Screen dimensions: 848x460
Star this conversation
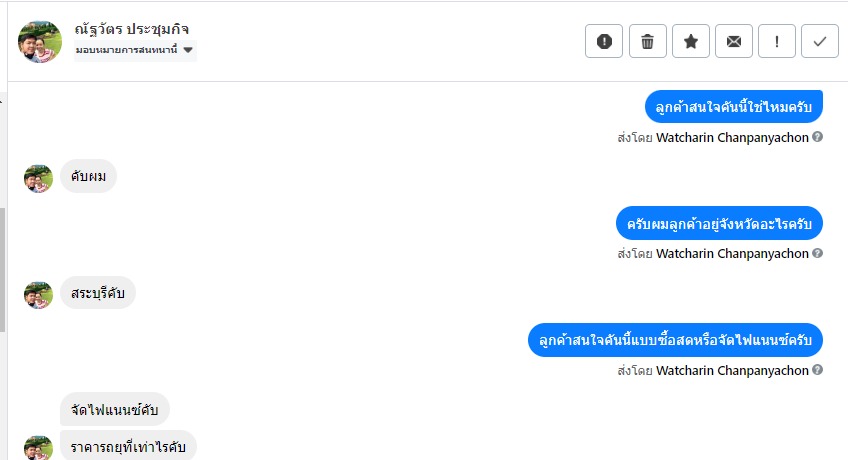pos(690,41)
